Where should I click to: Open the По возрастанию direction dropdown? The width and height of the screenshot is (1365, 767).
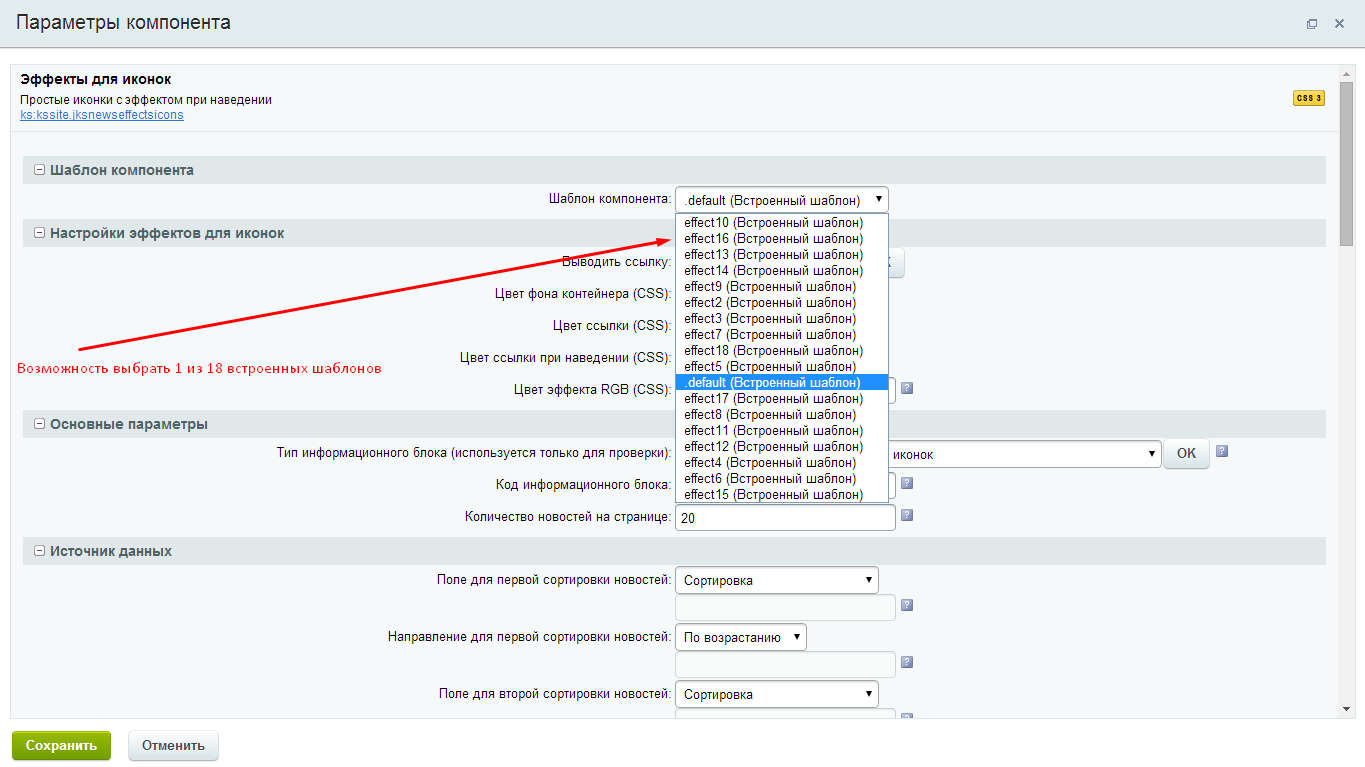(x=740, y=637)
